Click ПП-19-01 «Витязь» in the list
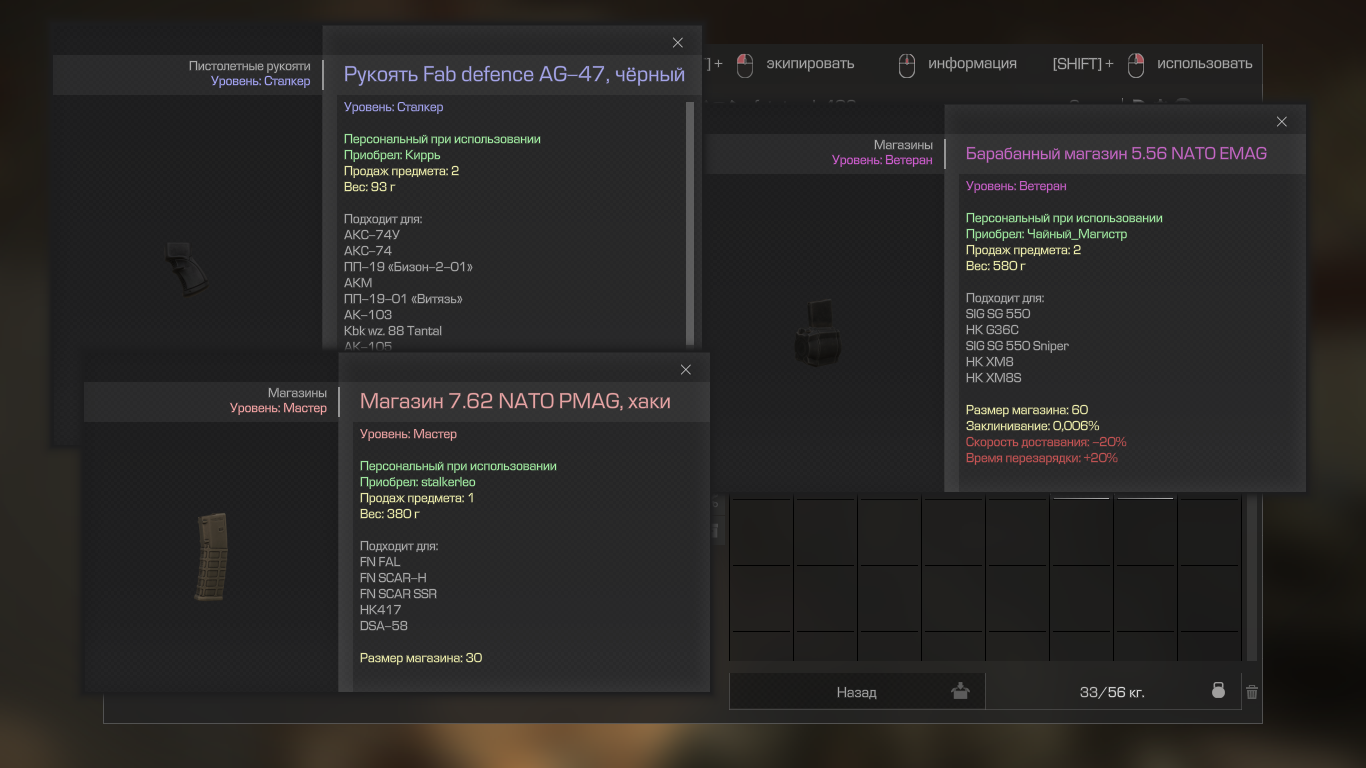The image size is (1366, 768). (x=403, y=299)
